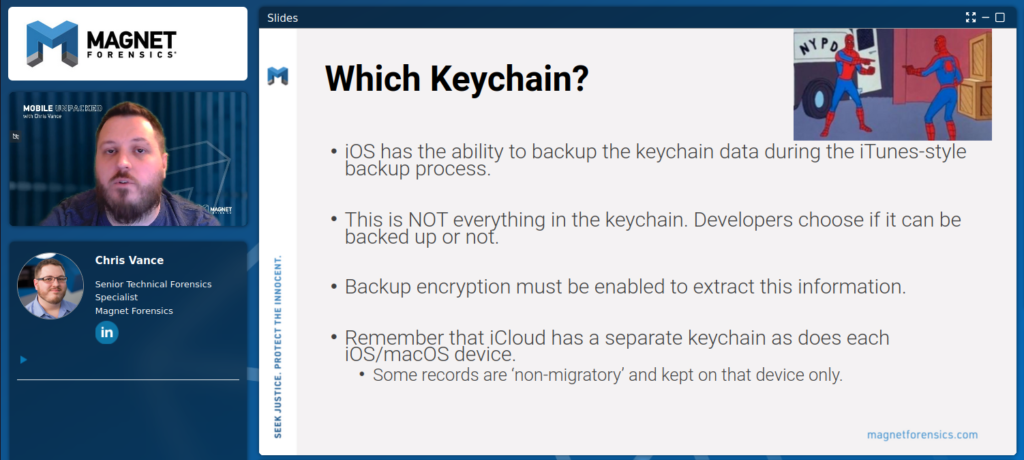
Task: Select the speaker webcam video feed
Action: coord(128,159)
